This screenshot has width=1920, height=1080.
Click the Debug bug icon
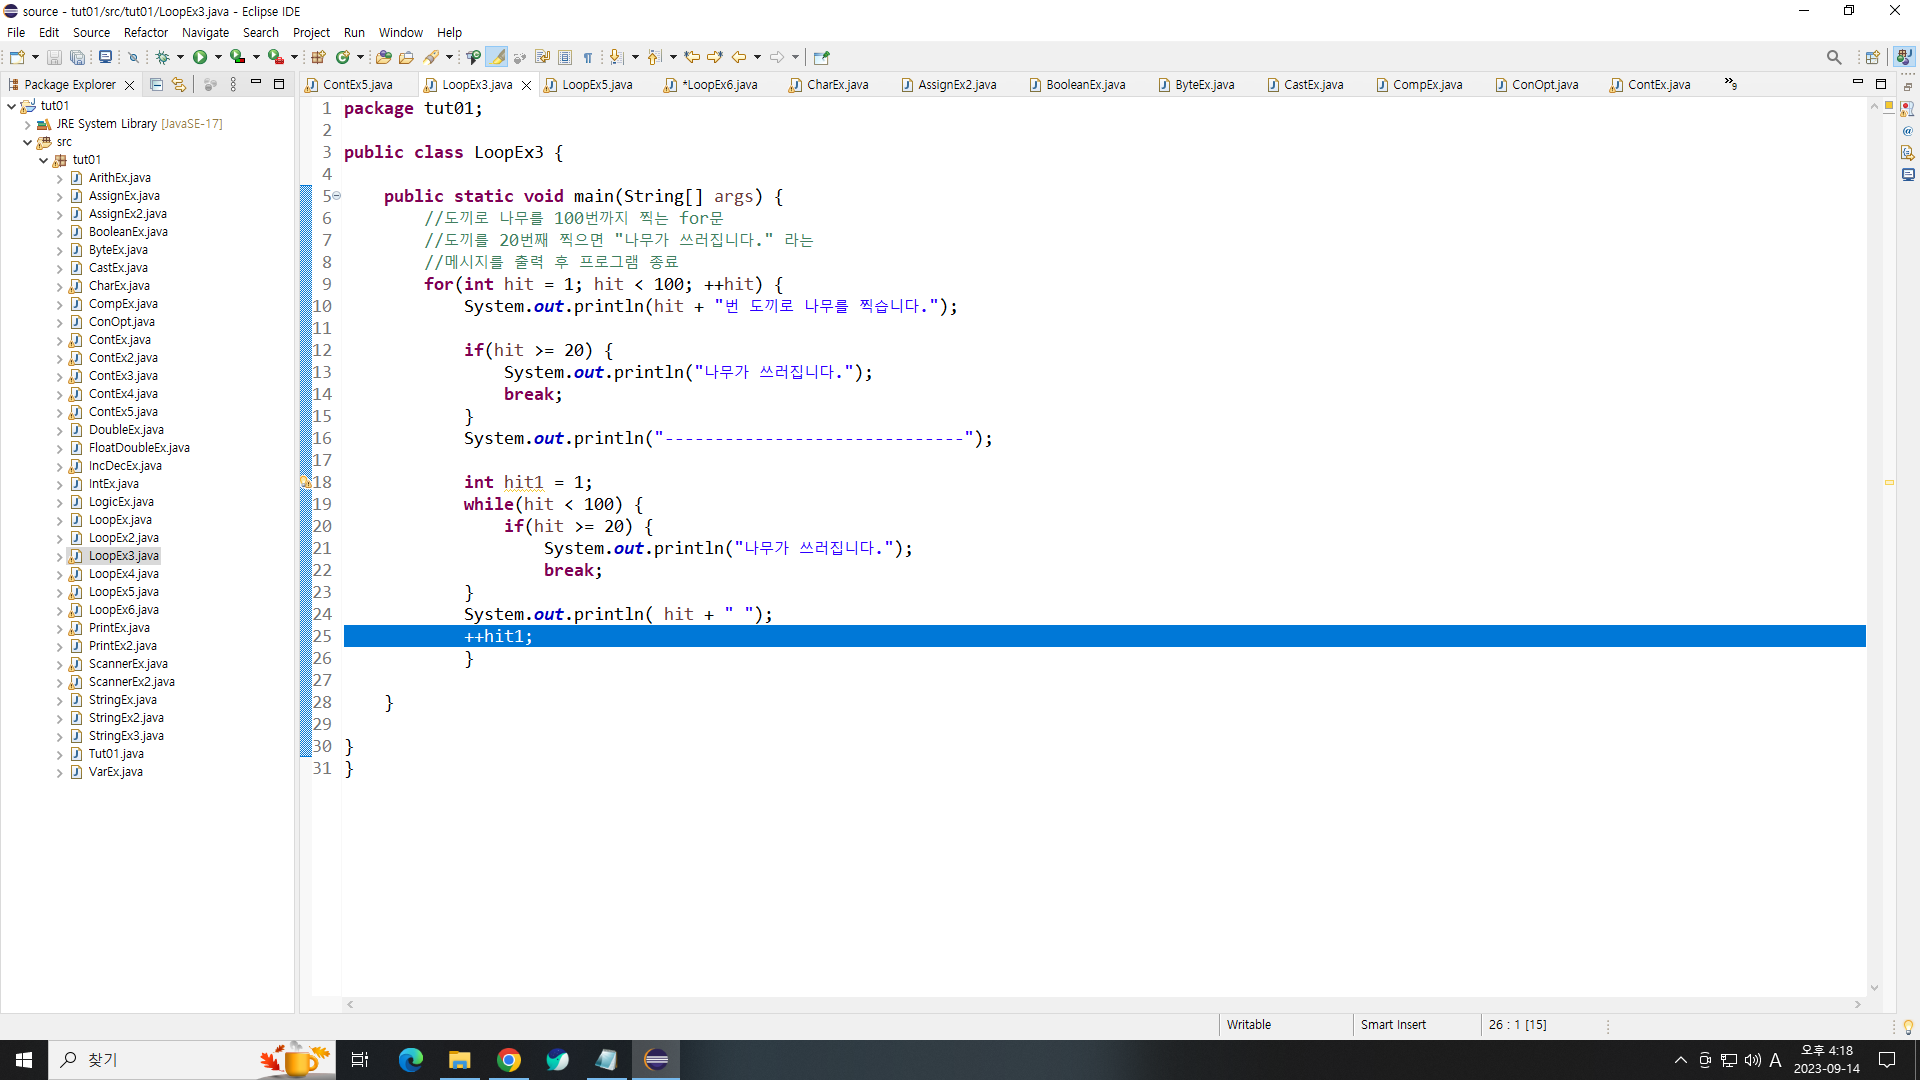point(162,57)
